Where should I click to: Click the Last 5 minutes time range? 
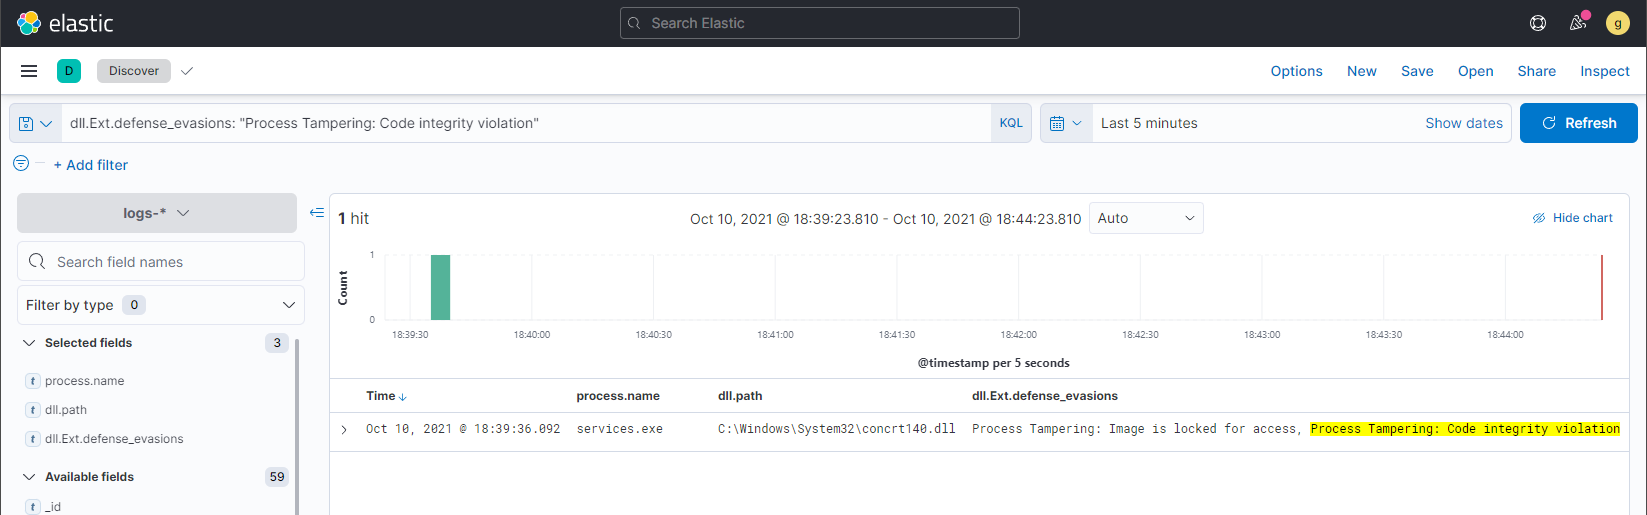coord(1149,123)
